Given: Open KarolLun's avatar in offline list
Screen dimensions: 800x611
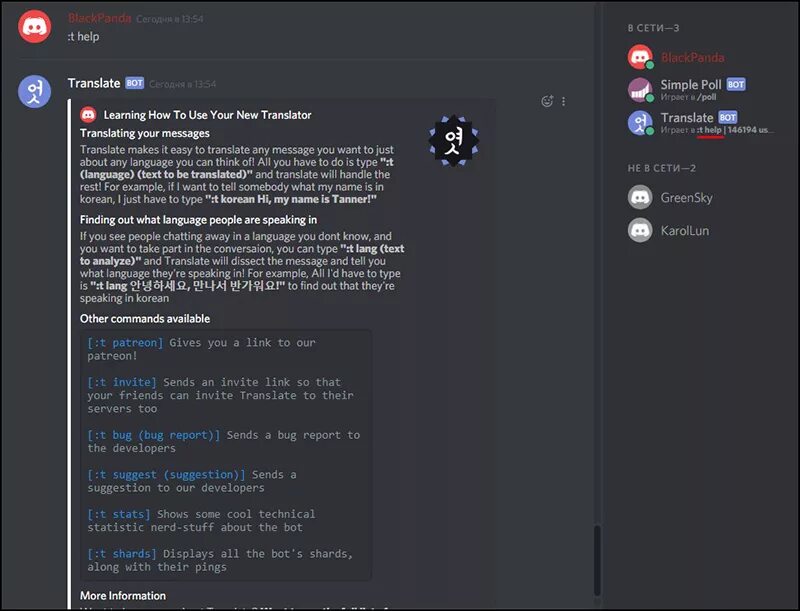Looking at the screenshot, I should (x=640, y=230).
